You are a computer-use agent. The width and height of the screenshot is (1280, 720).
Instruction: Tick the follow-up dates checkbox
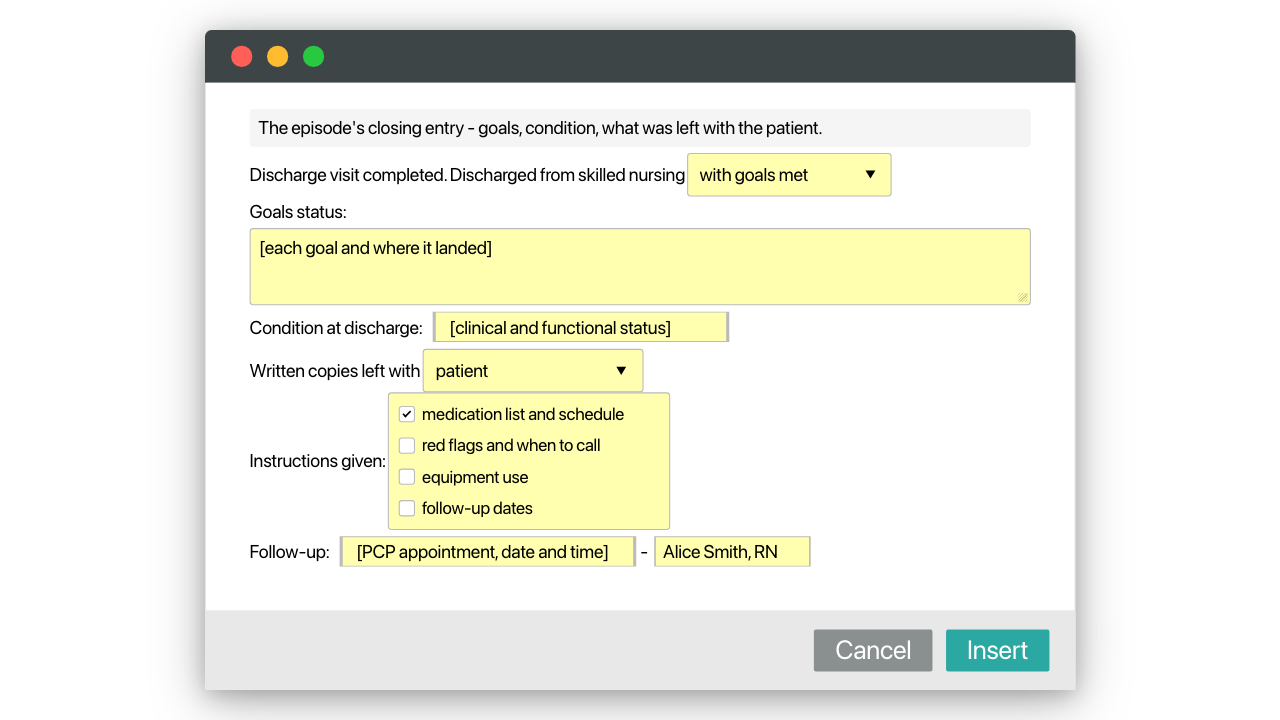tap(407, 508)
